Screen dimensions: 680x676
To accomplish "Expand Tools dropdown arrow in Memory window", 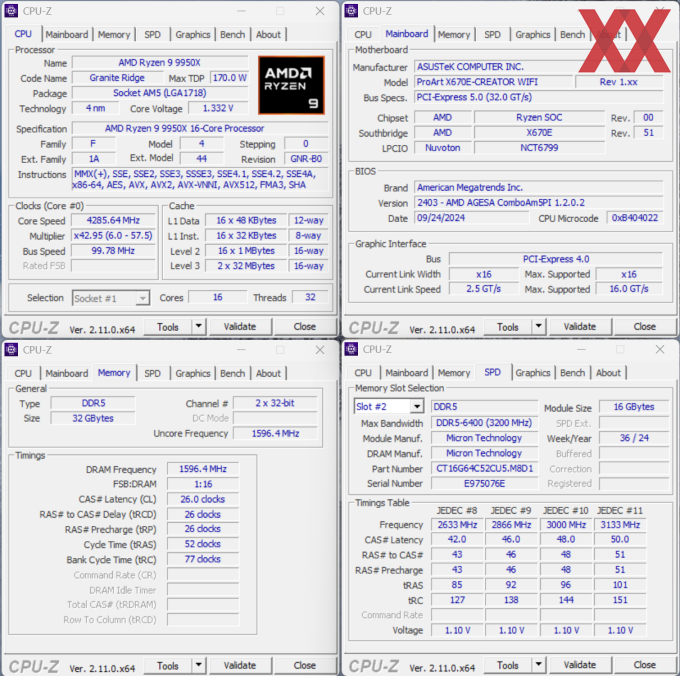I will click(199, 665).
